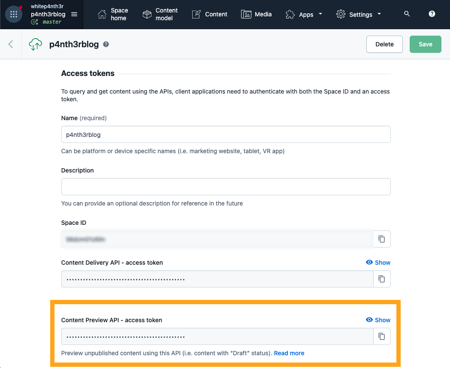Open the Read more link
Image resolution: width=450 pixels, height=368 pixels.
(x=289, y=353)
